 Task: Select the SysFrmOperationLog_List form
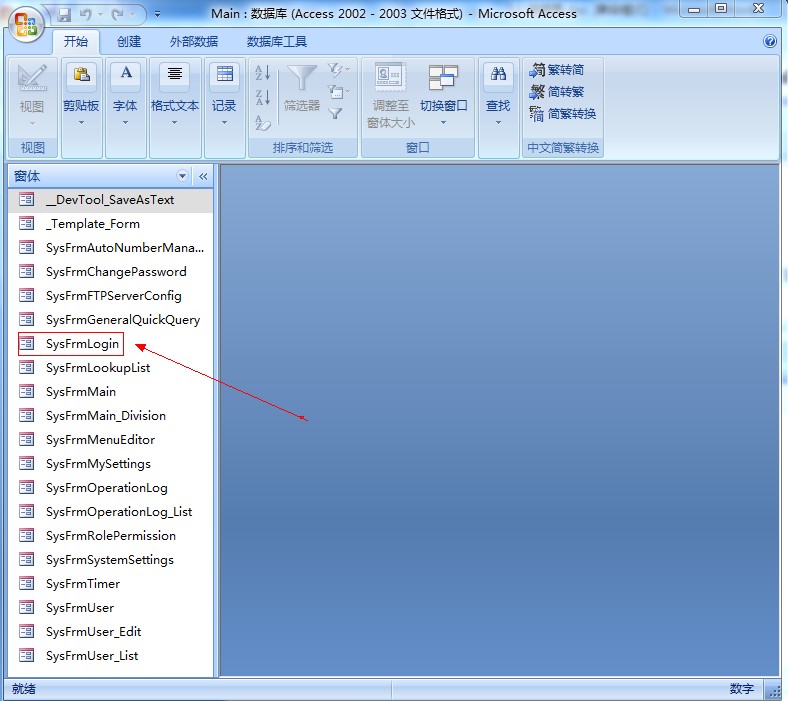tap(111, 512)
